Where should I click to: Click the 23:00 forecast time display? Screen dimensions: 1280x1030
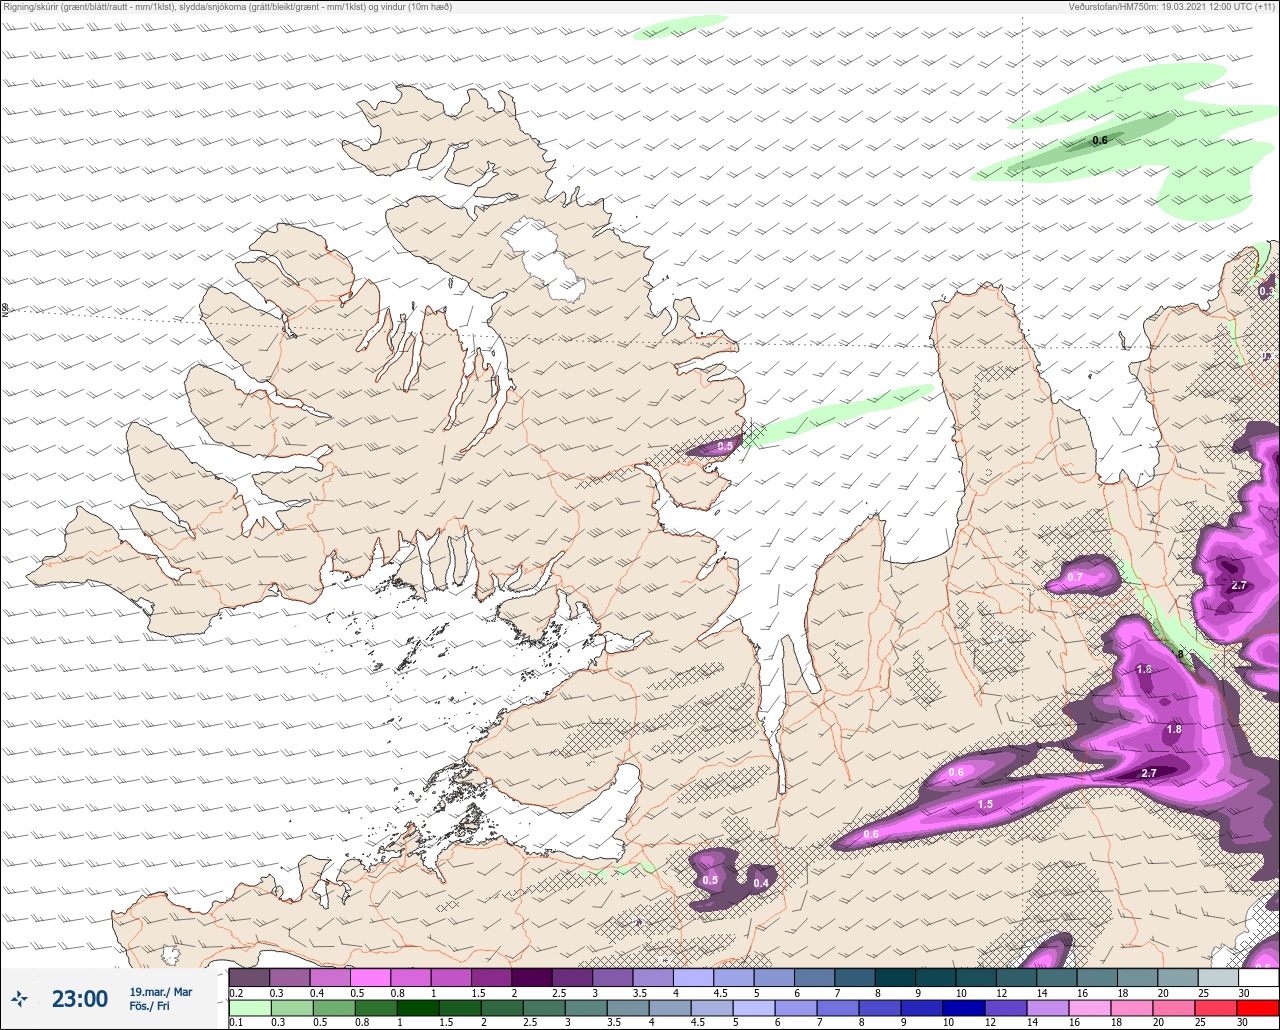[x=80, y=999]
